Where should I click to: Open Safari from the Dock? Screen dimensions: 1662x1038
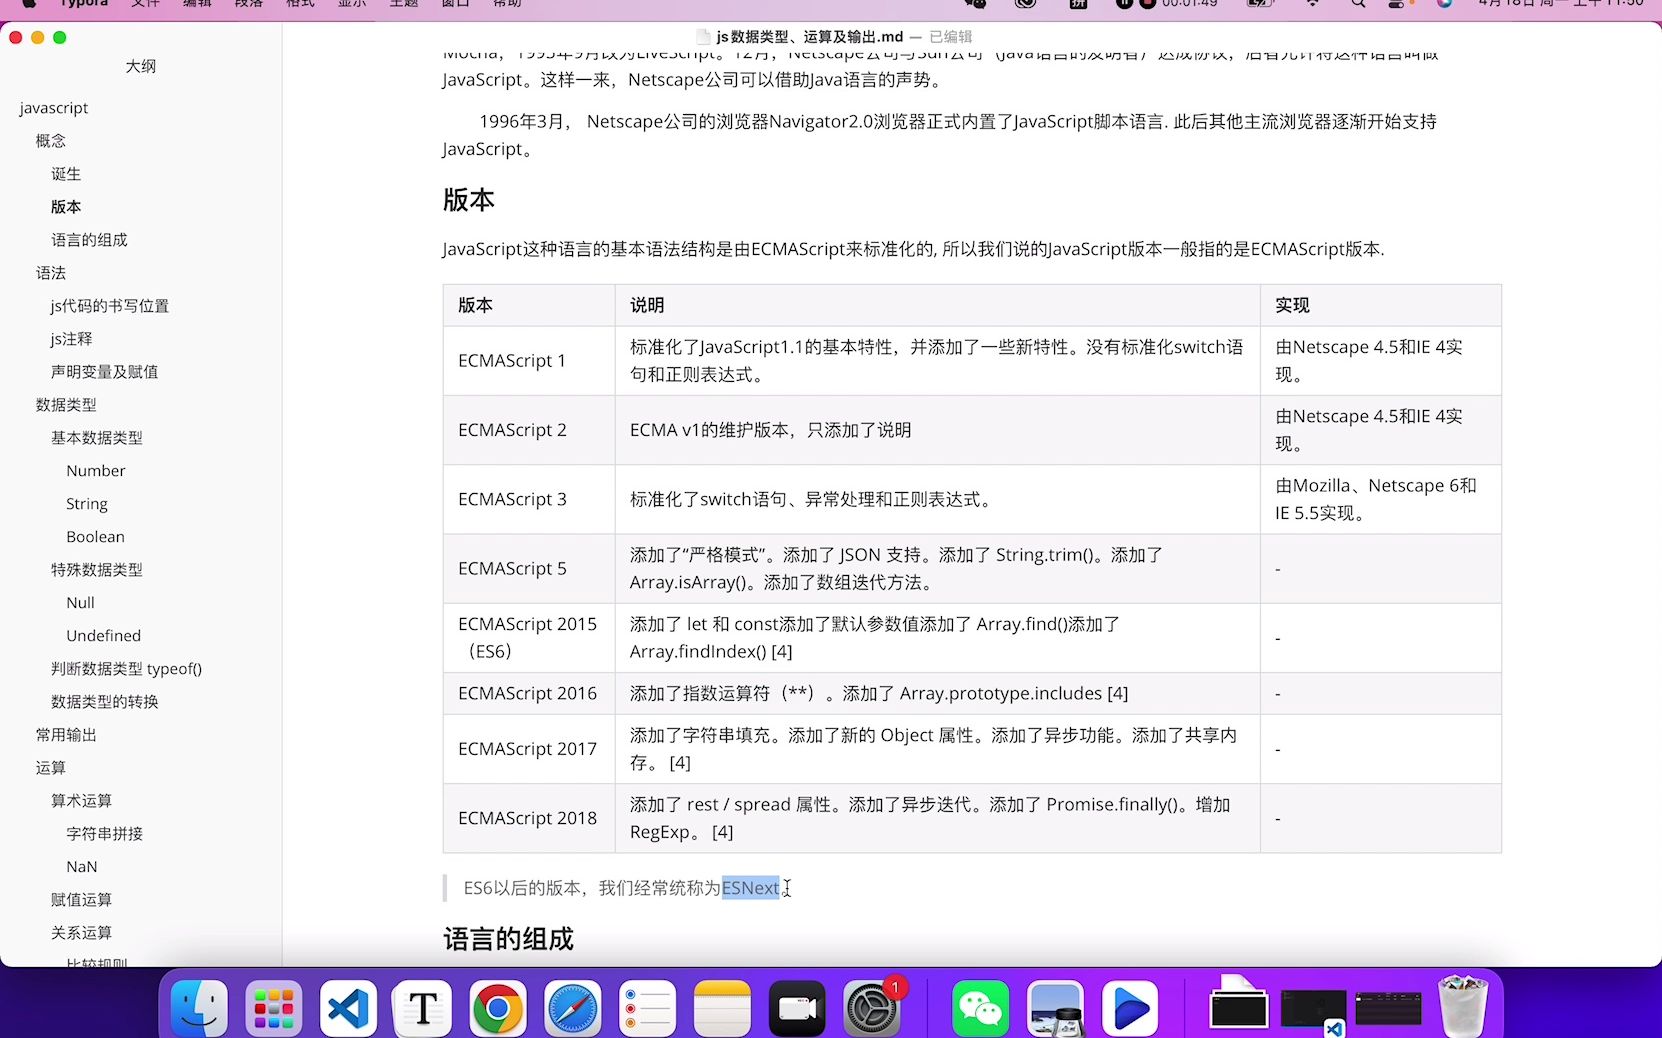click(x=572, y=1007)
